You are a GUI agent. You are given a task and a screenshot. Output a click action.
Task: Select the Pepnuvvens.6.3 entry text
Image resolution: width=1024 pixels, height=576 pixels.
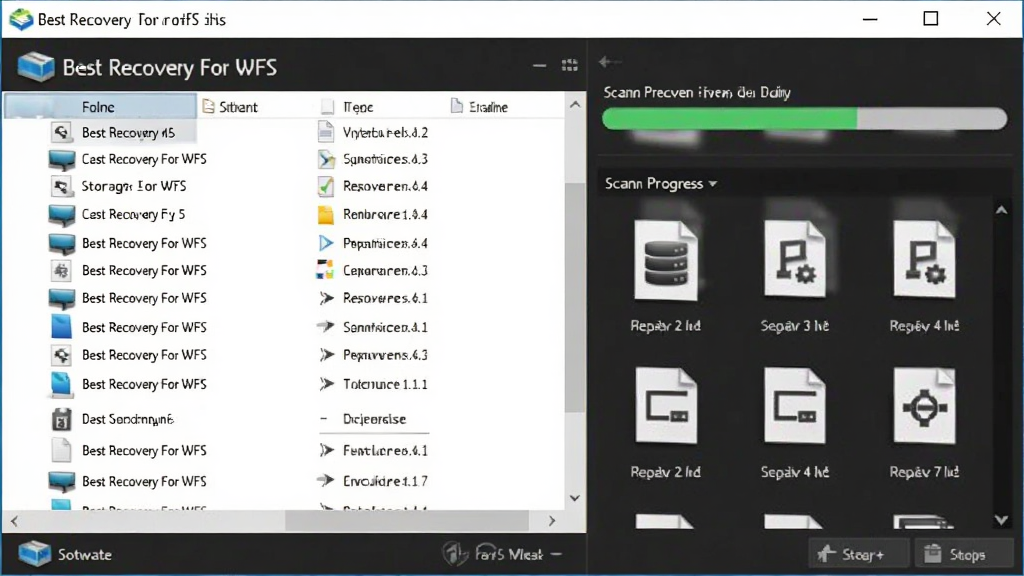pos(385,355)
